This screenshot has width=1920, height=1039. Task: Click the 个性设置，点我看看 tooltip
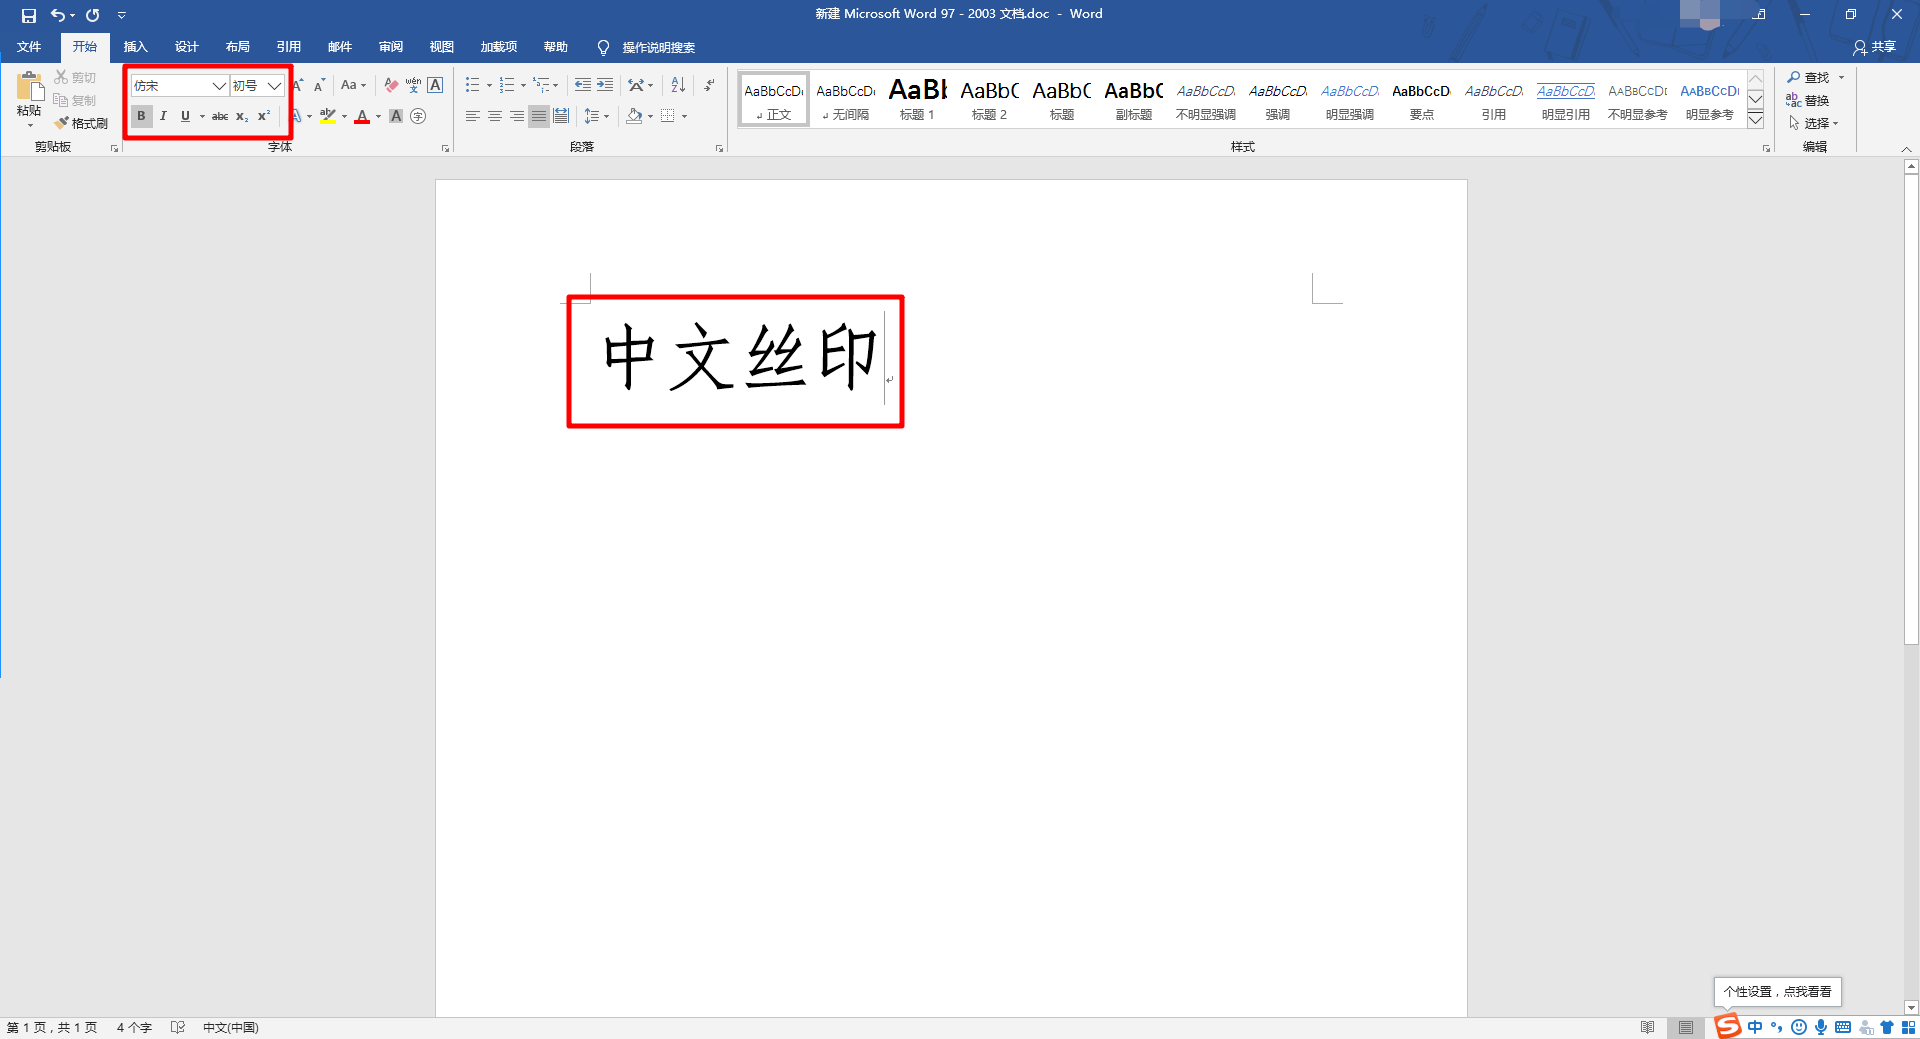tap(1777, 992)
